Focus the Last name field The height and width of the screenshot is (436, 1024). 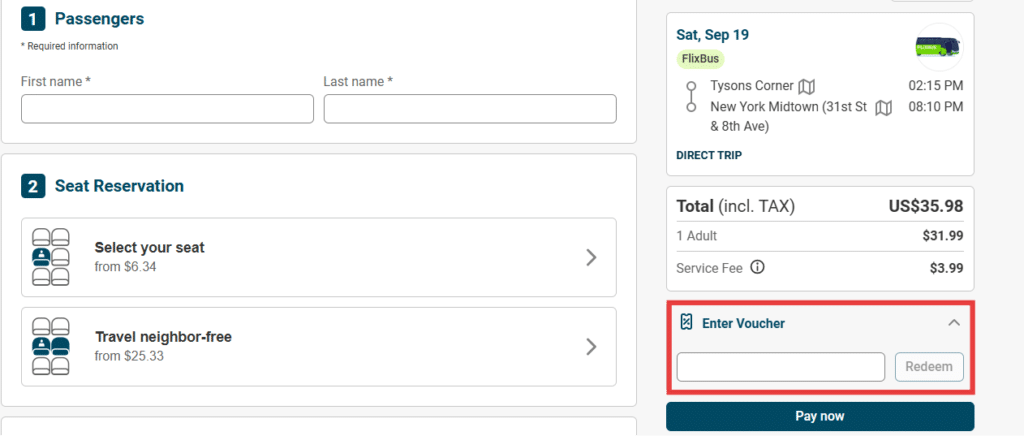(470, 109)
